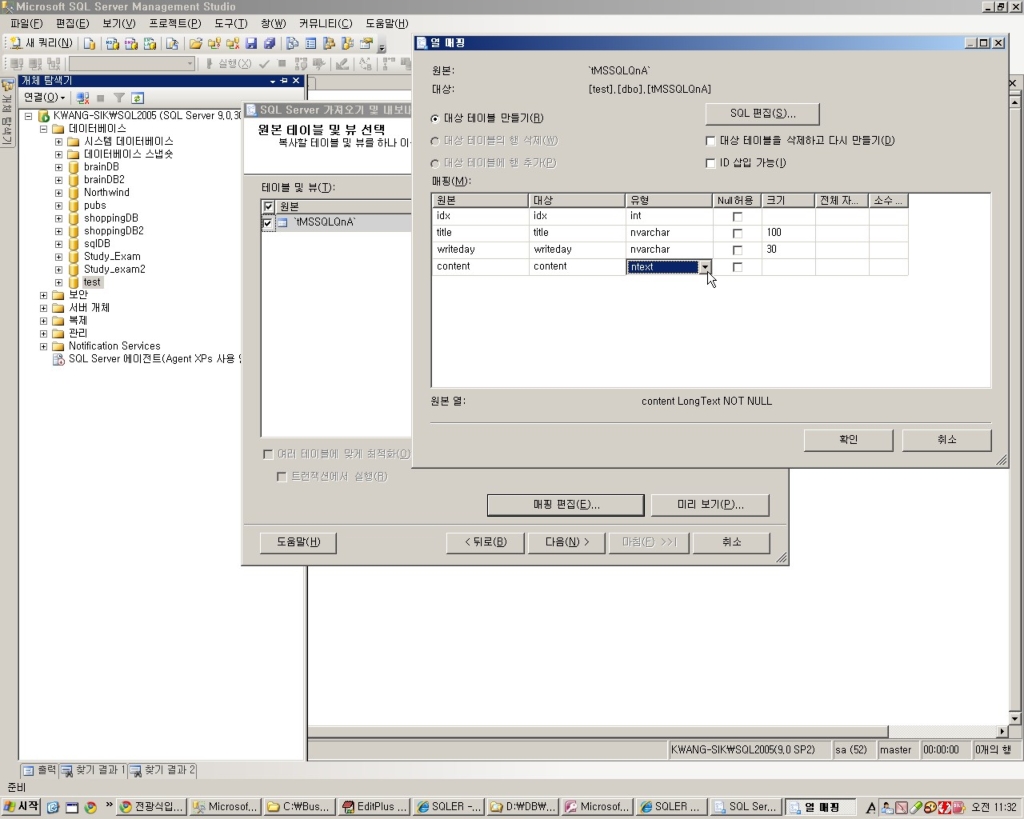1024x819 pixels.
Task: Switch to the 찾기 결과 1 tab
Action: pos(93,771)
